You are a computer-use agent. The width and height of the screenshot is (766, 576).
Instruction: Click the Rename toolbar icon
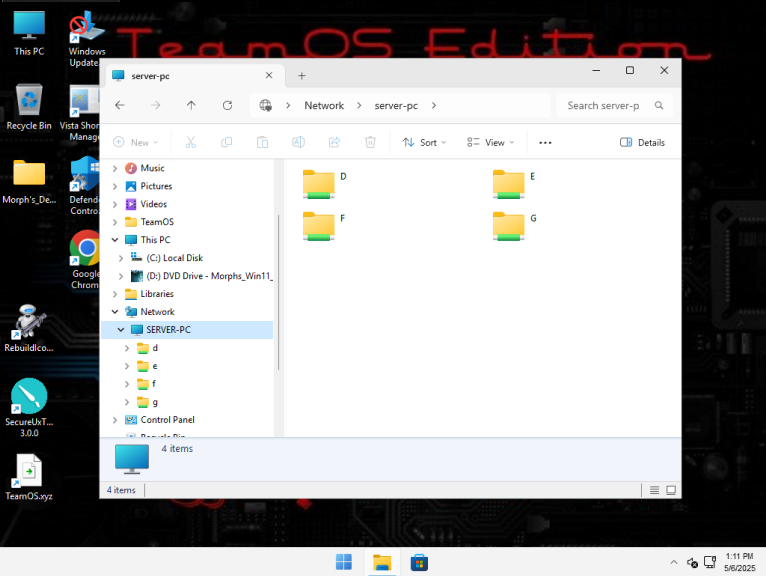pos(298,142)
